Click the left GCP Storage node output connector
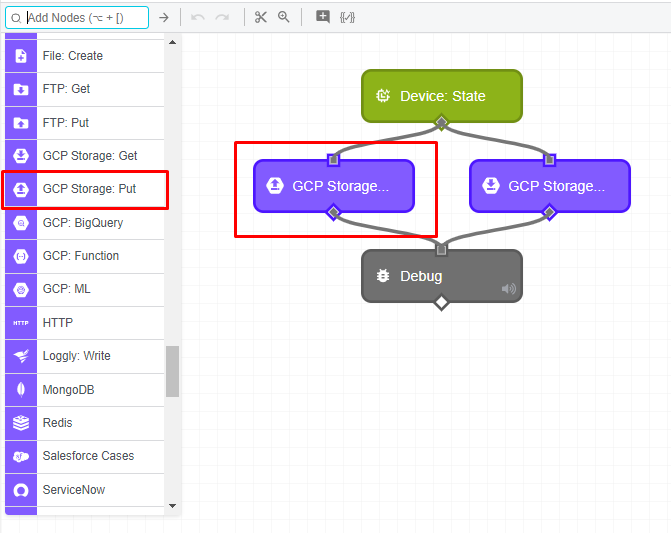The width and height of the screenshot is (671, 533). 333,213
